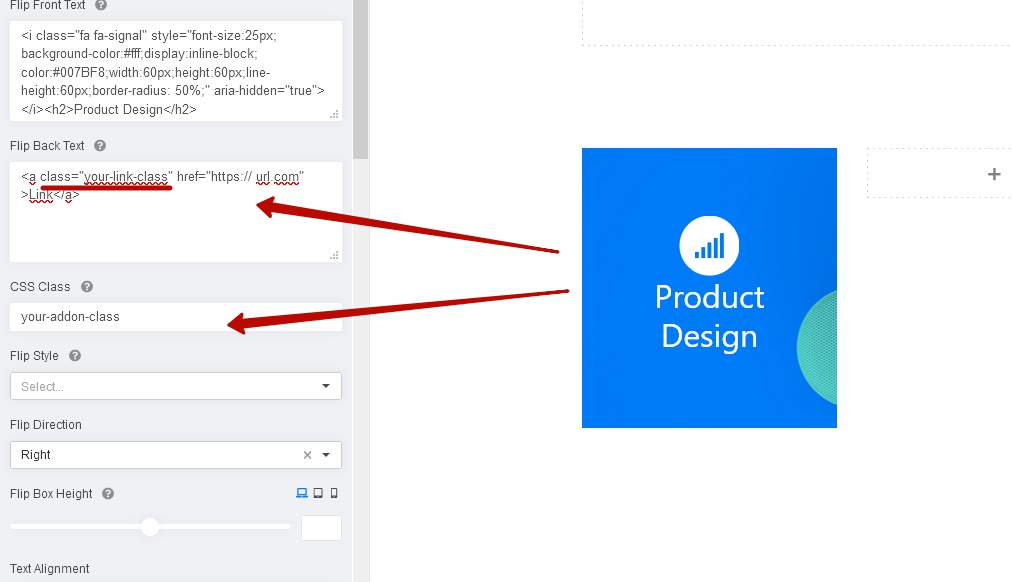Click inside the CSS Class input field
Viewport: 1012px width, 582px height.
click(175, 317)
